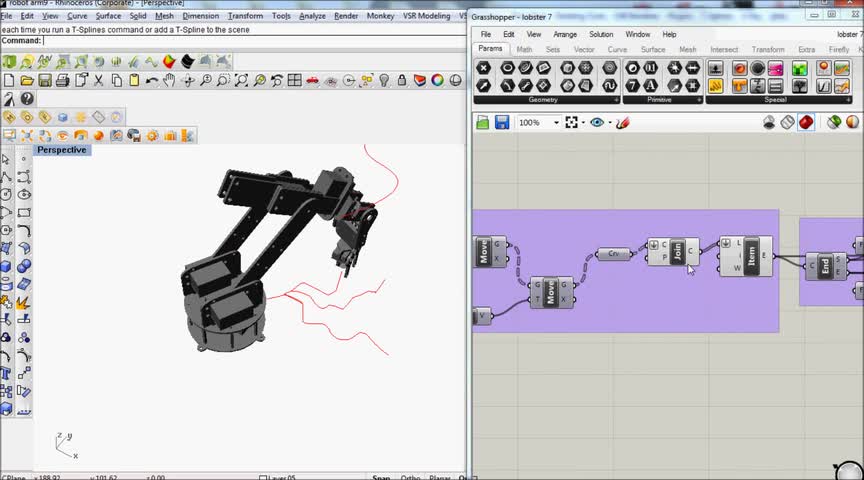The width and height of the screenshot is (864, 480).
Task: Expand the Geometry panel in Params
Action: [615, 100]
